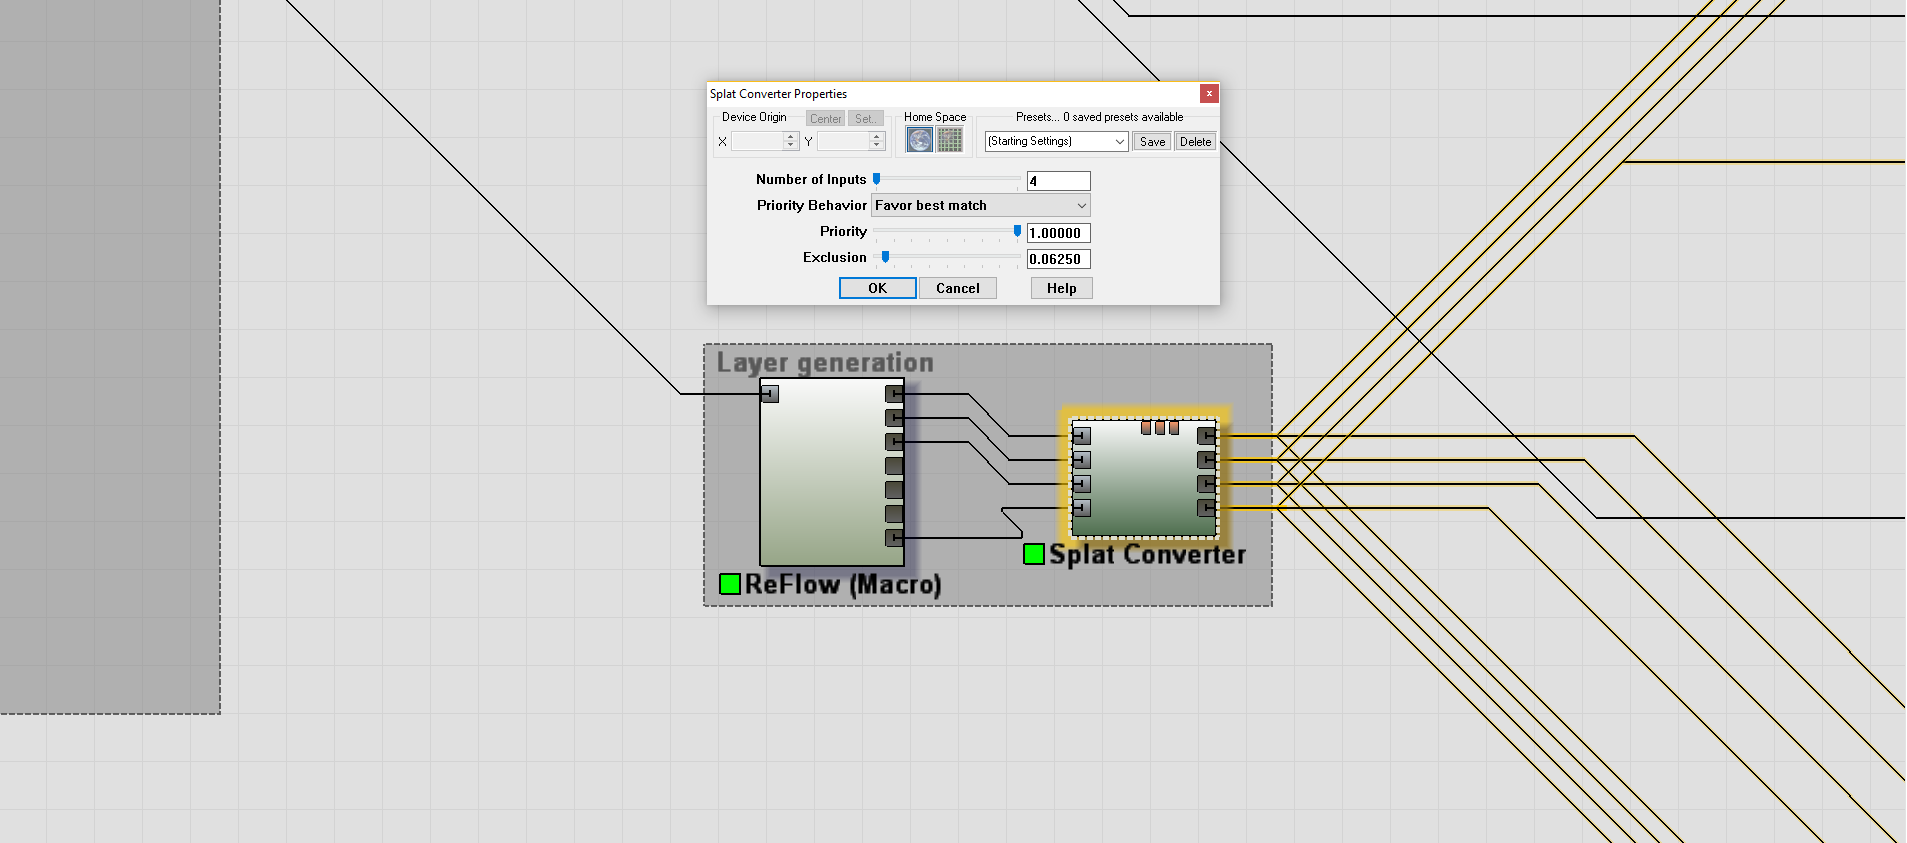The height and width of the screenshot is (843, 1907).
Task: Click the sixth output port of ReFlow device
Action: point(894,514)
